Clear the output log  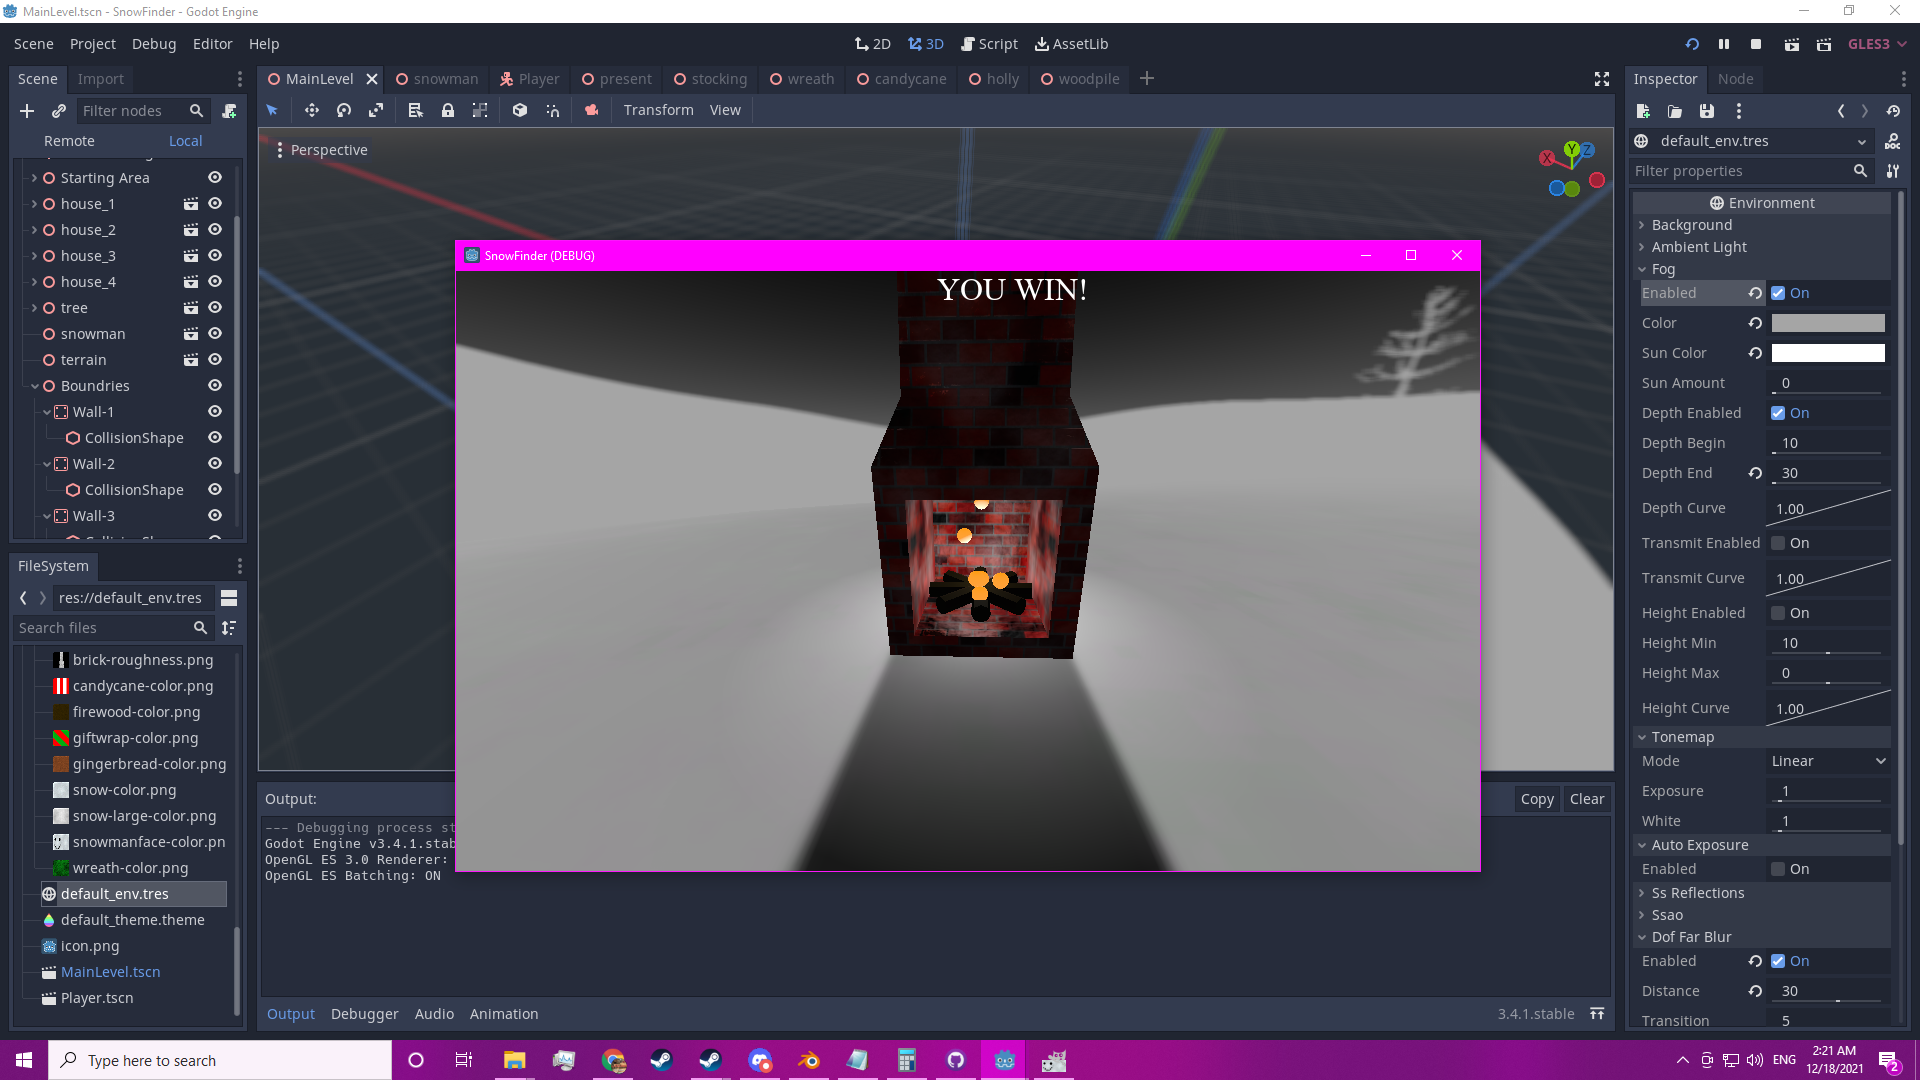click(1586, 799)
